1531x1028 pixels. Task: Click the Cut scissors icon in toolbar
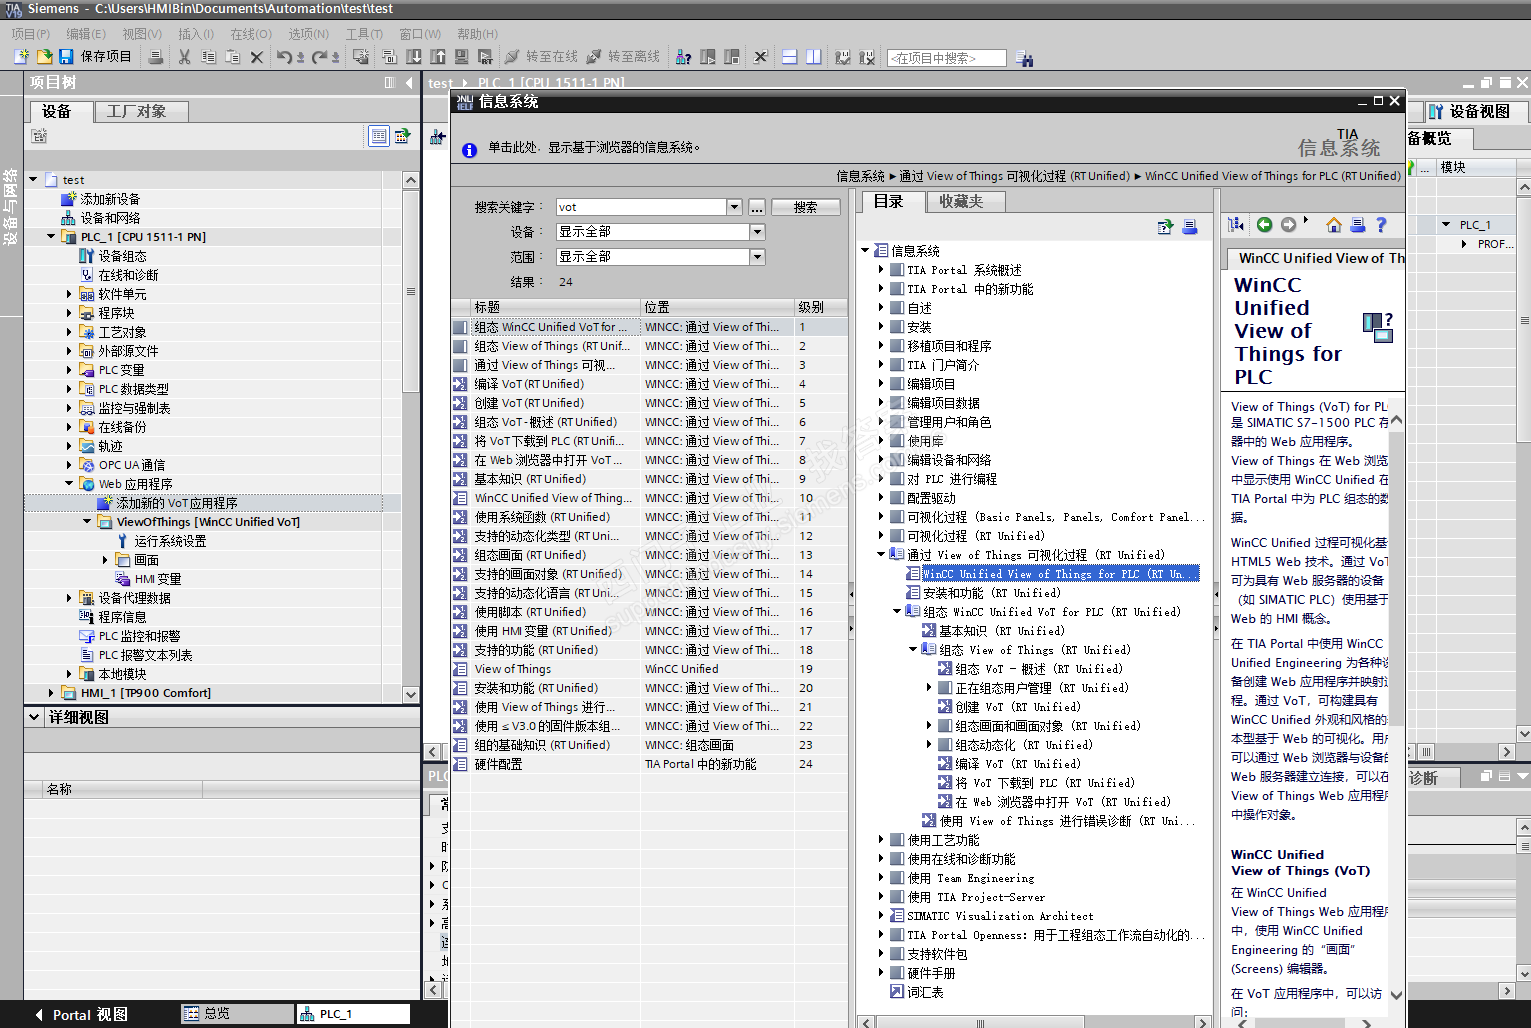[x=184, y=57]
